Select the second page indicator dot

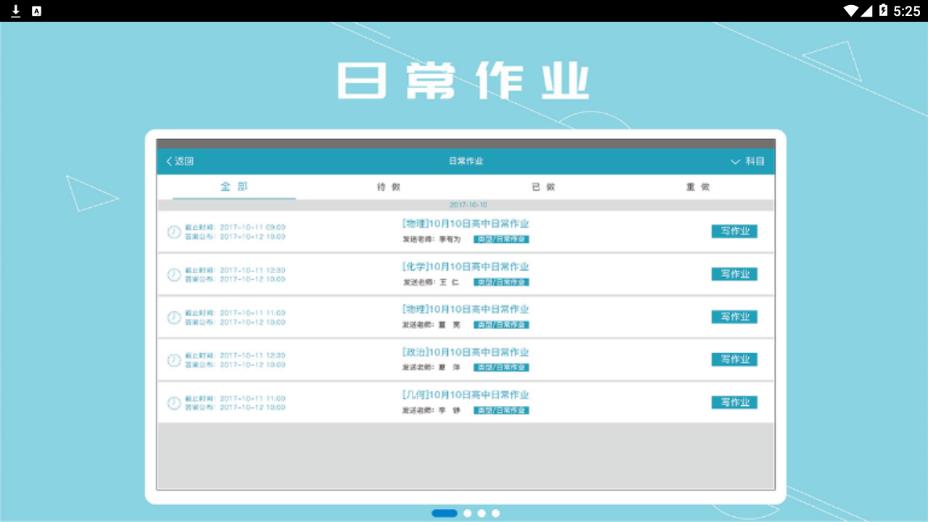coord(467,513)
